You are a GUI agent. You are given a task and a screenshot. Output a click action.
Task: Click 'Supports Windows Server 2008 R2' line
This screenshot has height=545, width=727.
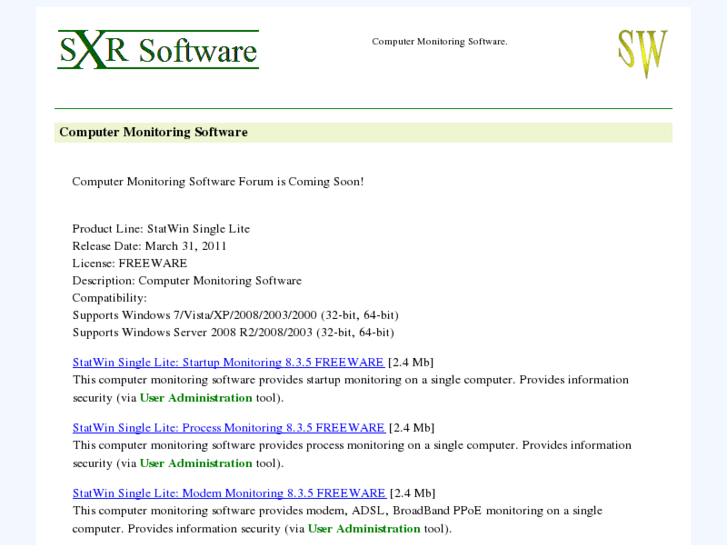click(233, 333)
